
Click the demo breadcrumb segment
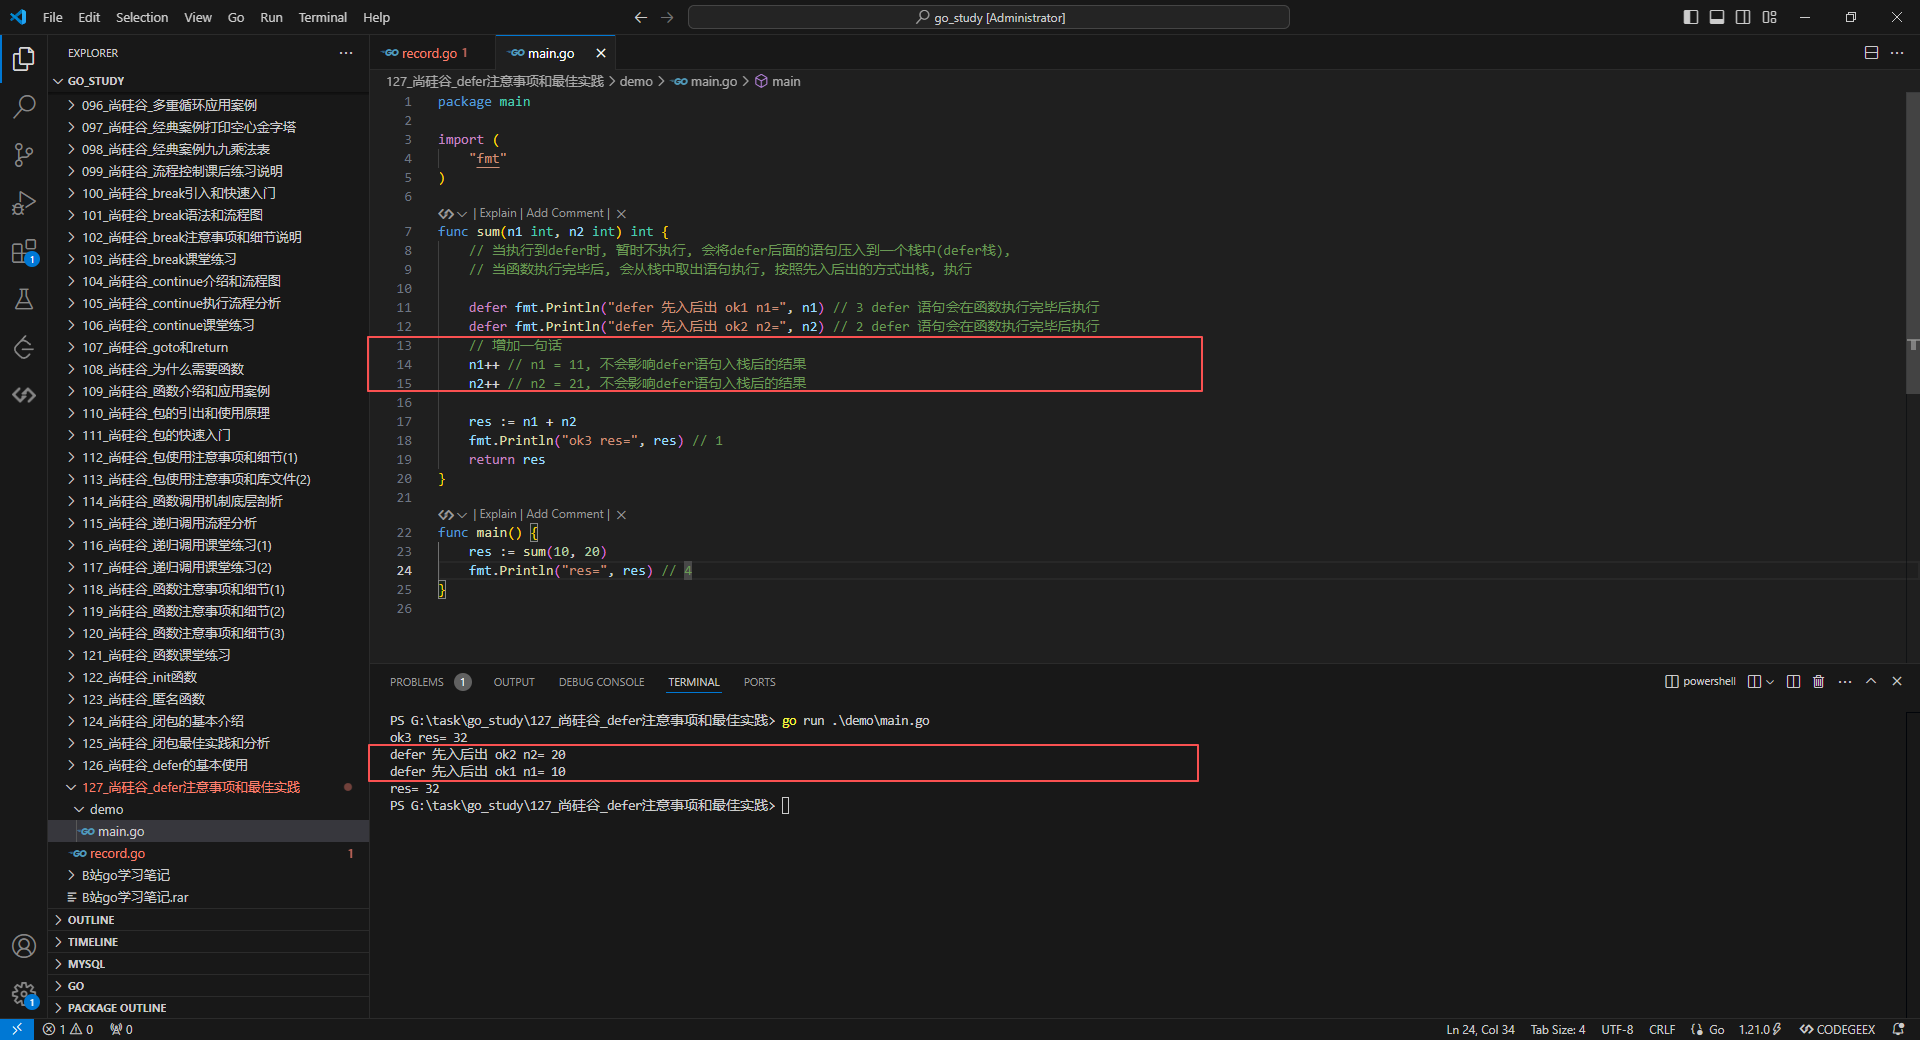[x=636, y=82]
